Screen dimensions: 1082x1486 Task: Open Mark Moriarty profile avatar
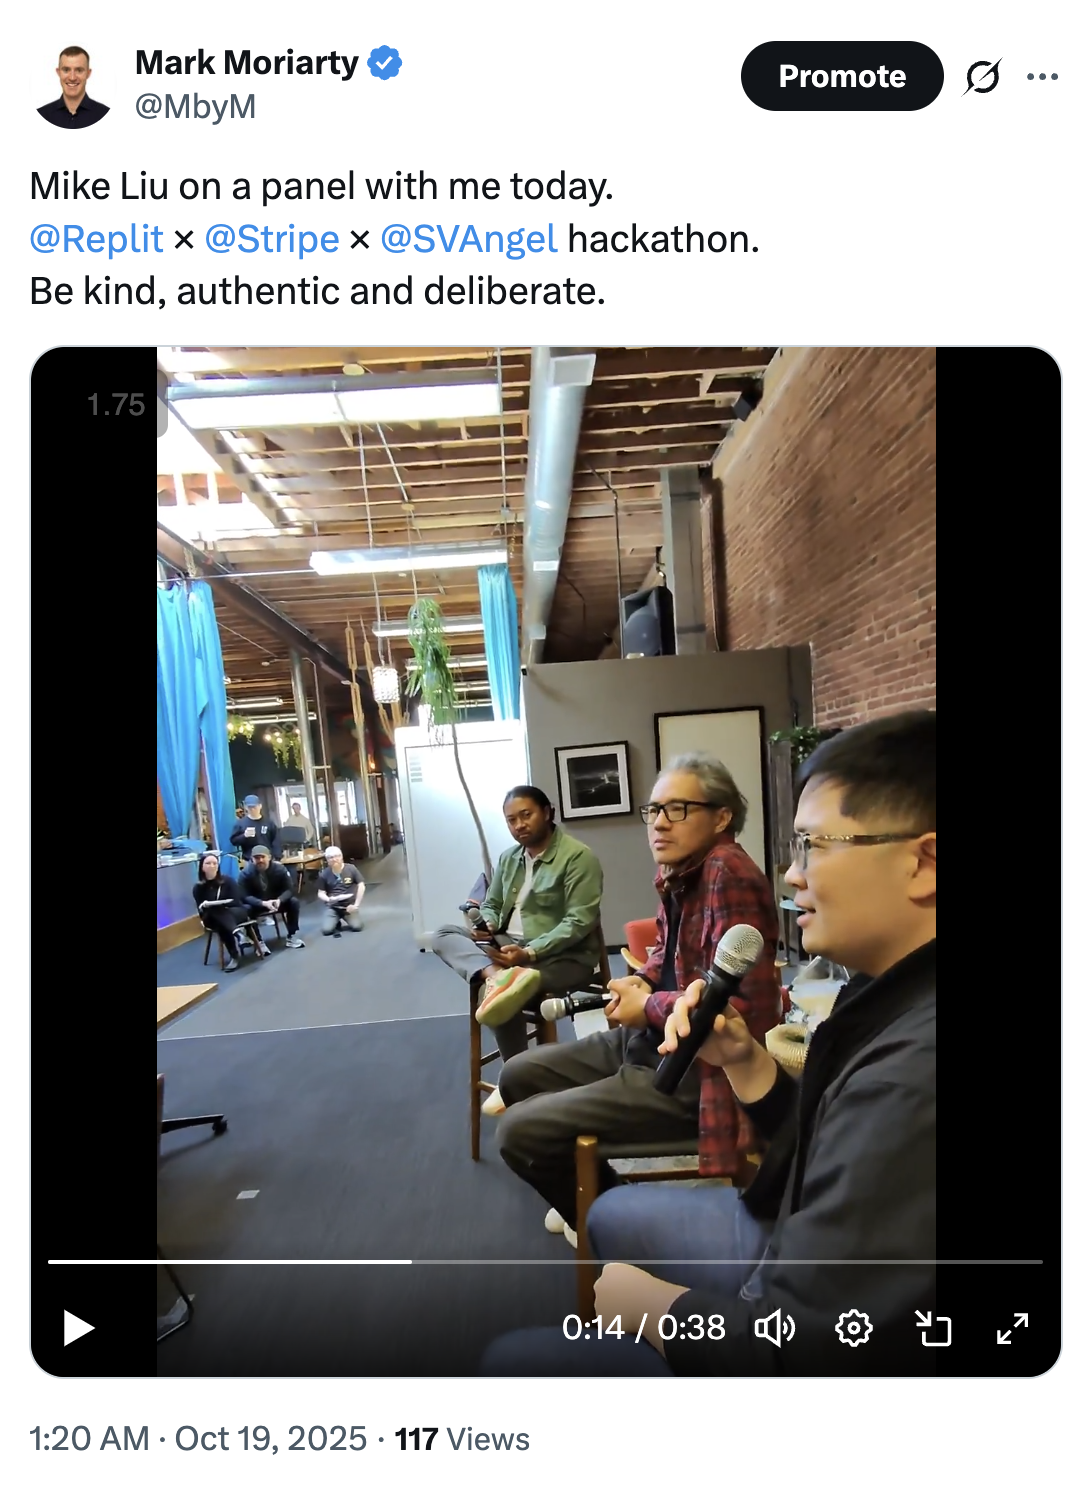pyautogui.click(x=72, y=86)
